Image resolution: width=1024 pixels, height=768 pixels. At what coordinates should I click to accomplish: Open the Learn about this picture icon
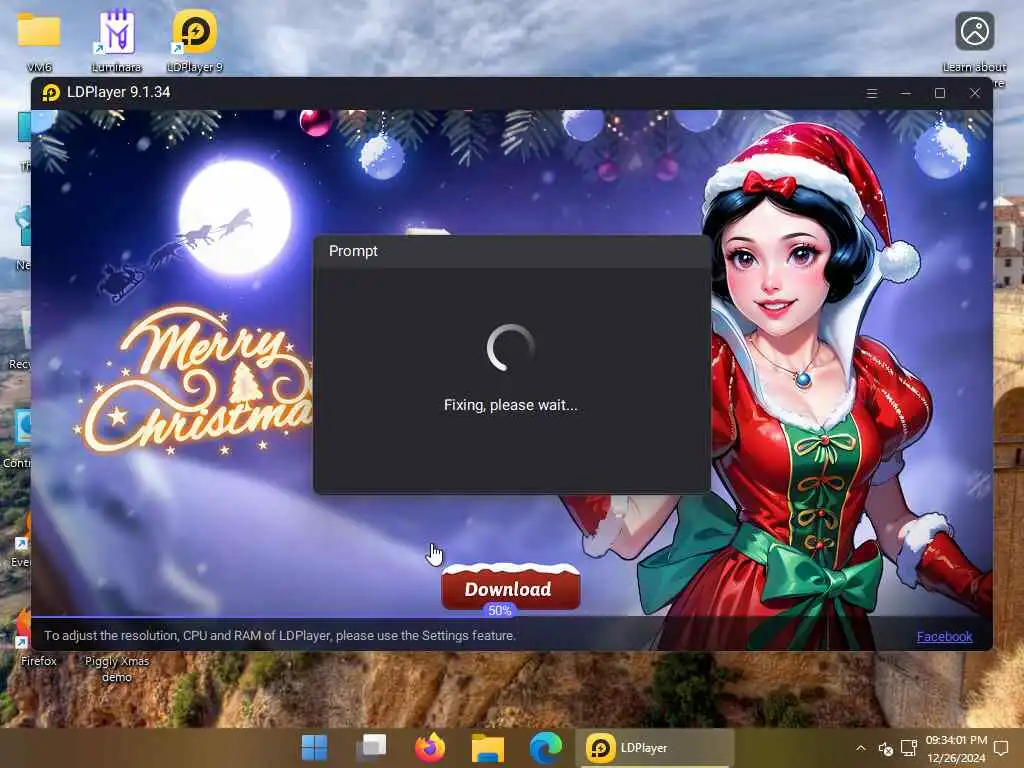click(x=974, y=40)
